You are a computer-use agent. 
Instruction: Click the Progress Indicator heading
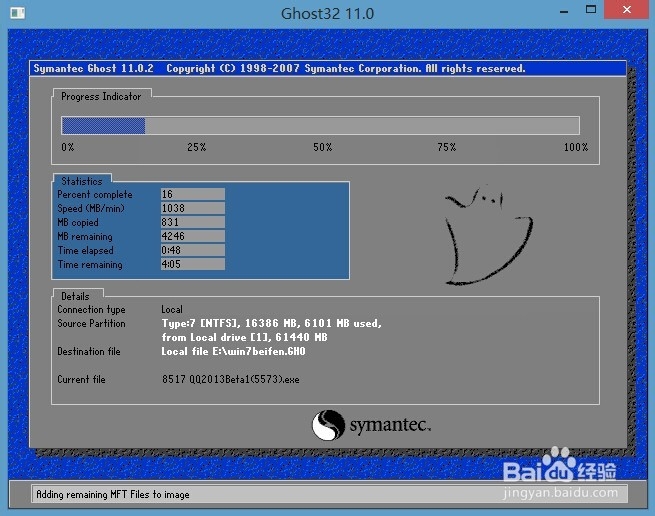pos(101,97)
